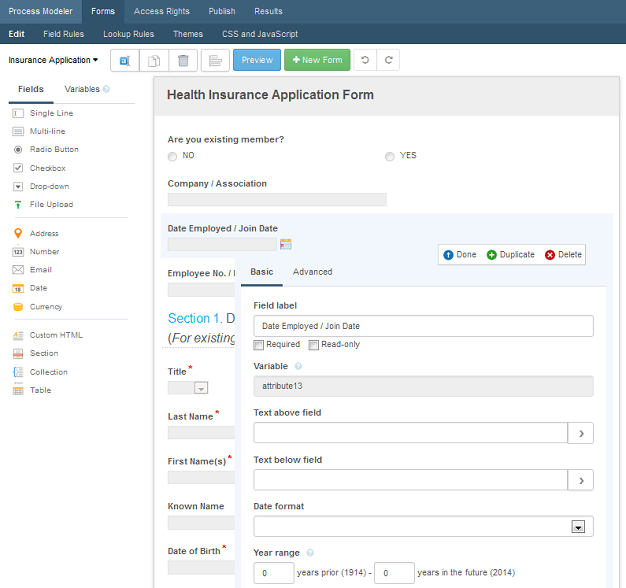Open calendar picker for Date Employed
The height and width of the screenshot is (588, 626).
285,244
